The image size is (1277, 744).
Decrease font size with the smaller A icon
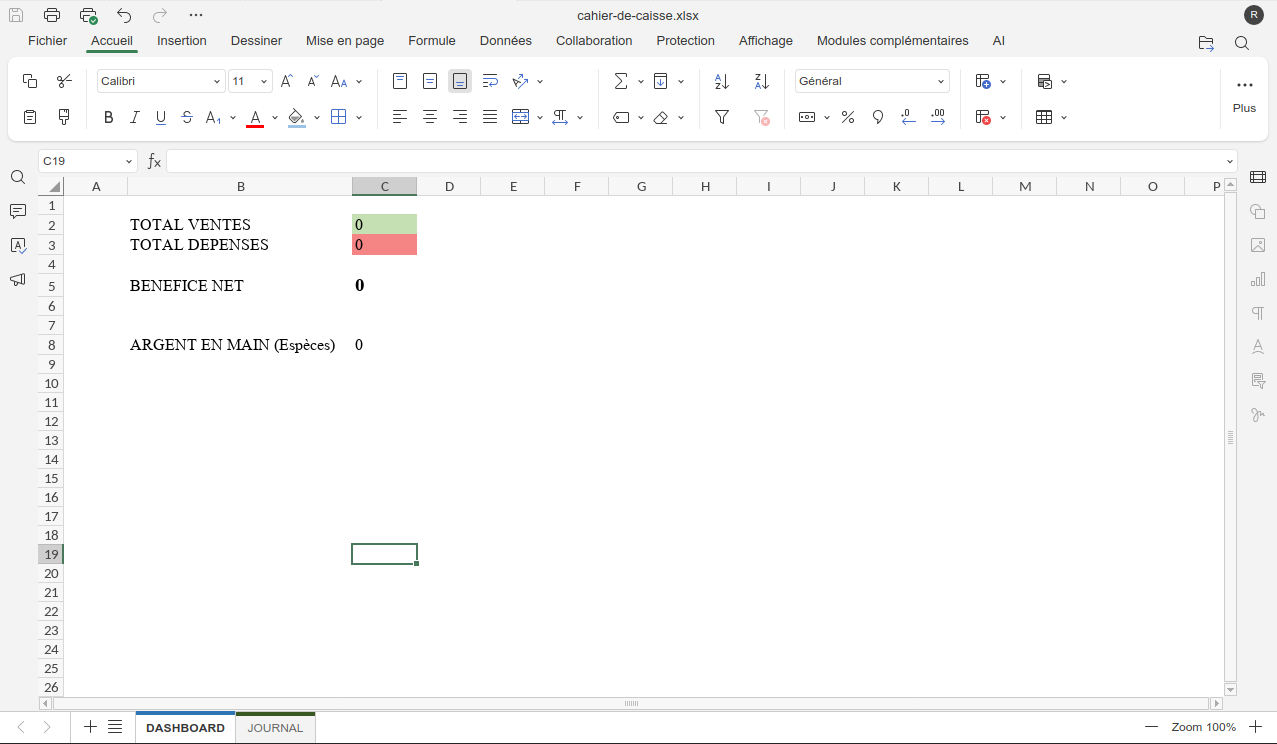pyautogui.click(x=313, y=81)
